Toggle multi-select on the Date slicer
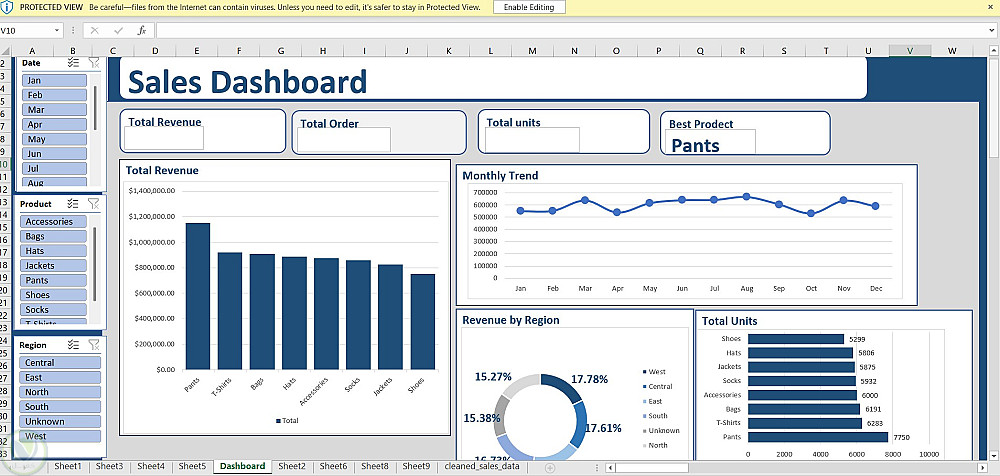The height and width of the screenshot is (476, 1000). pos(73,63)
